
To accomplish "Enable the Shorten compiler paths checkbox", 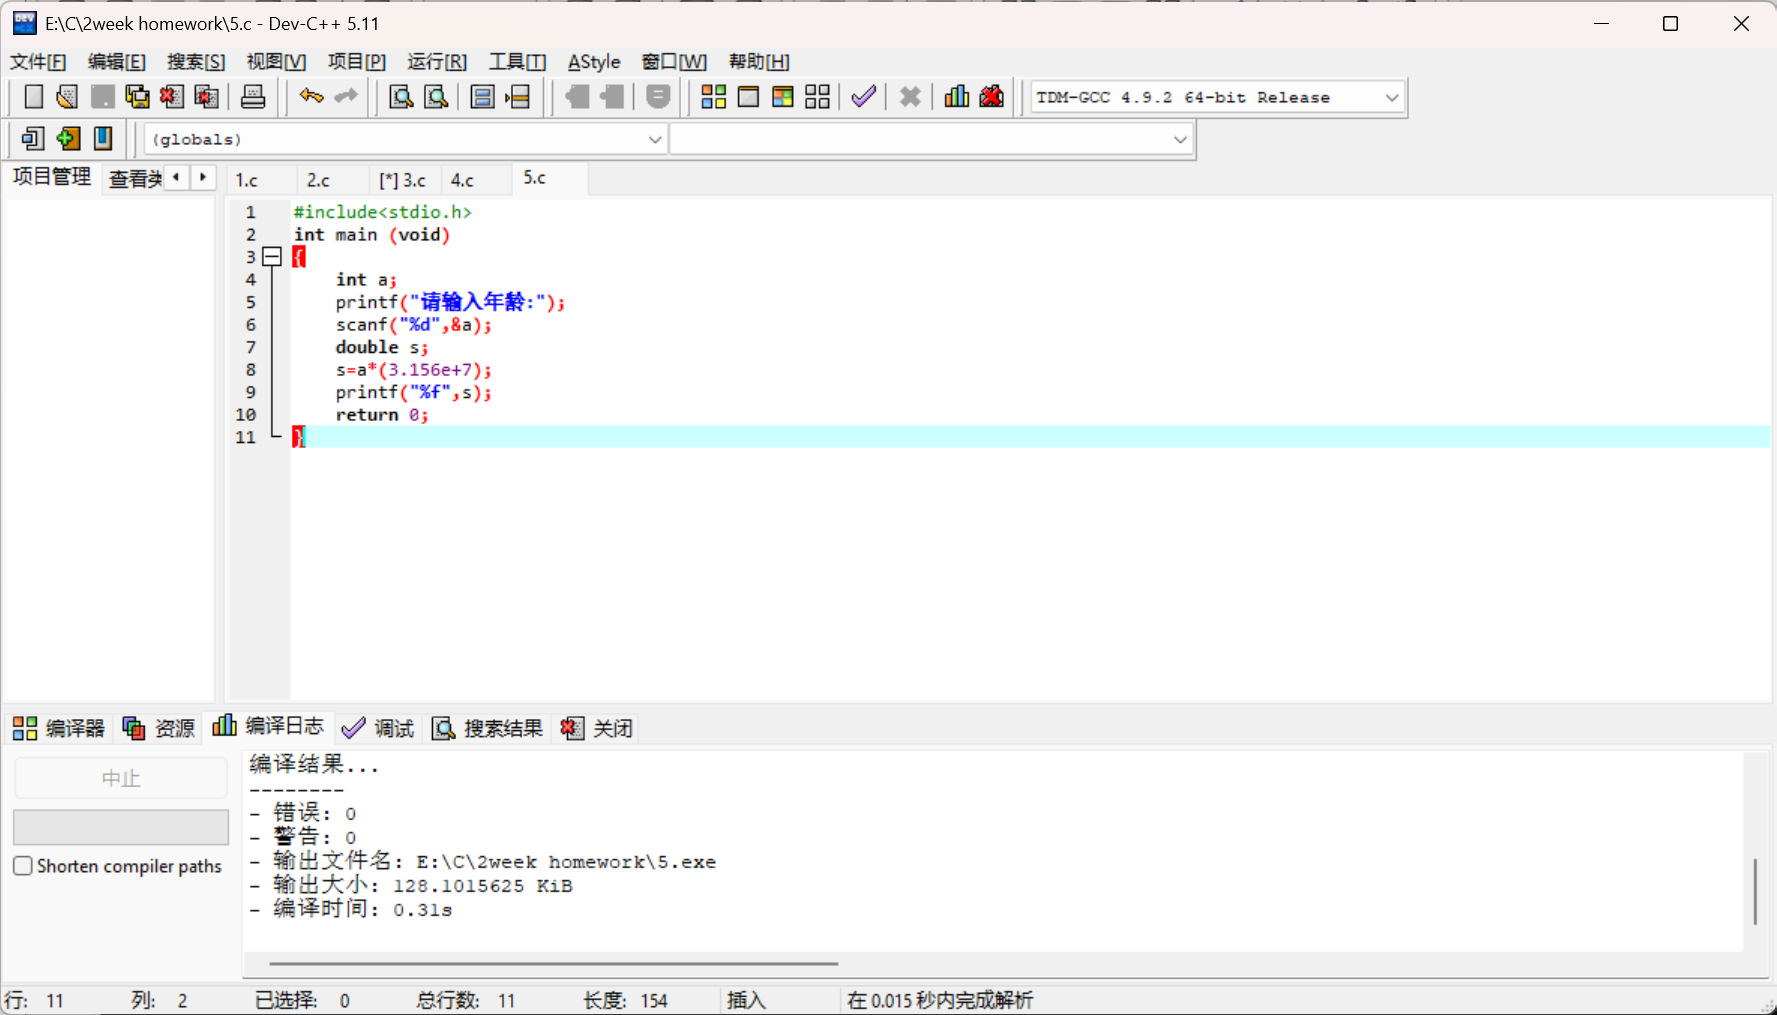I will (x=23, y=866).
